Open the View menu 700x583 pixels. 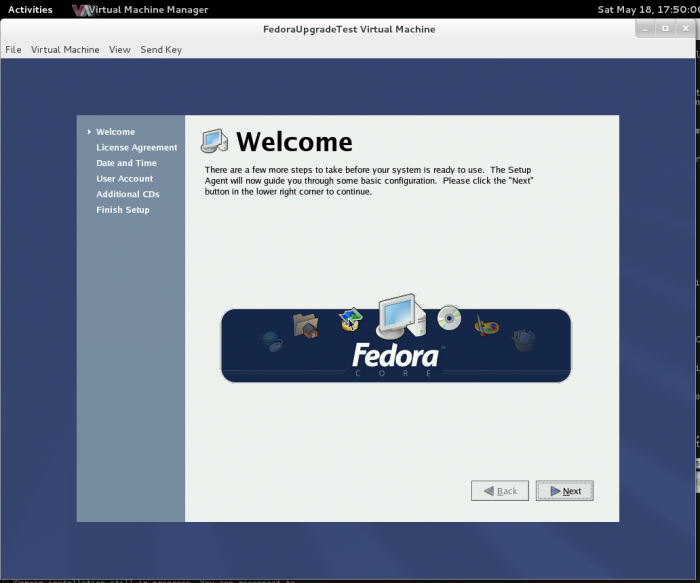pos(120,50)
